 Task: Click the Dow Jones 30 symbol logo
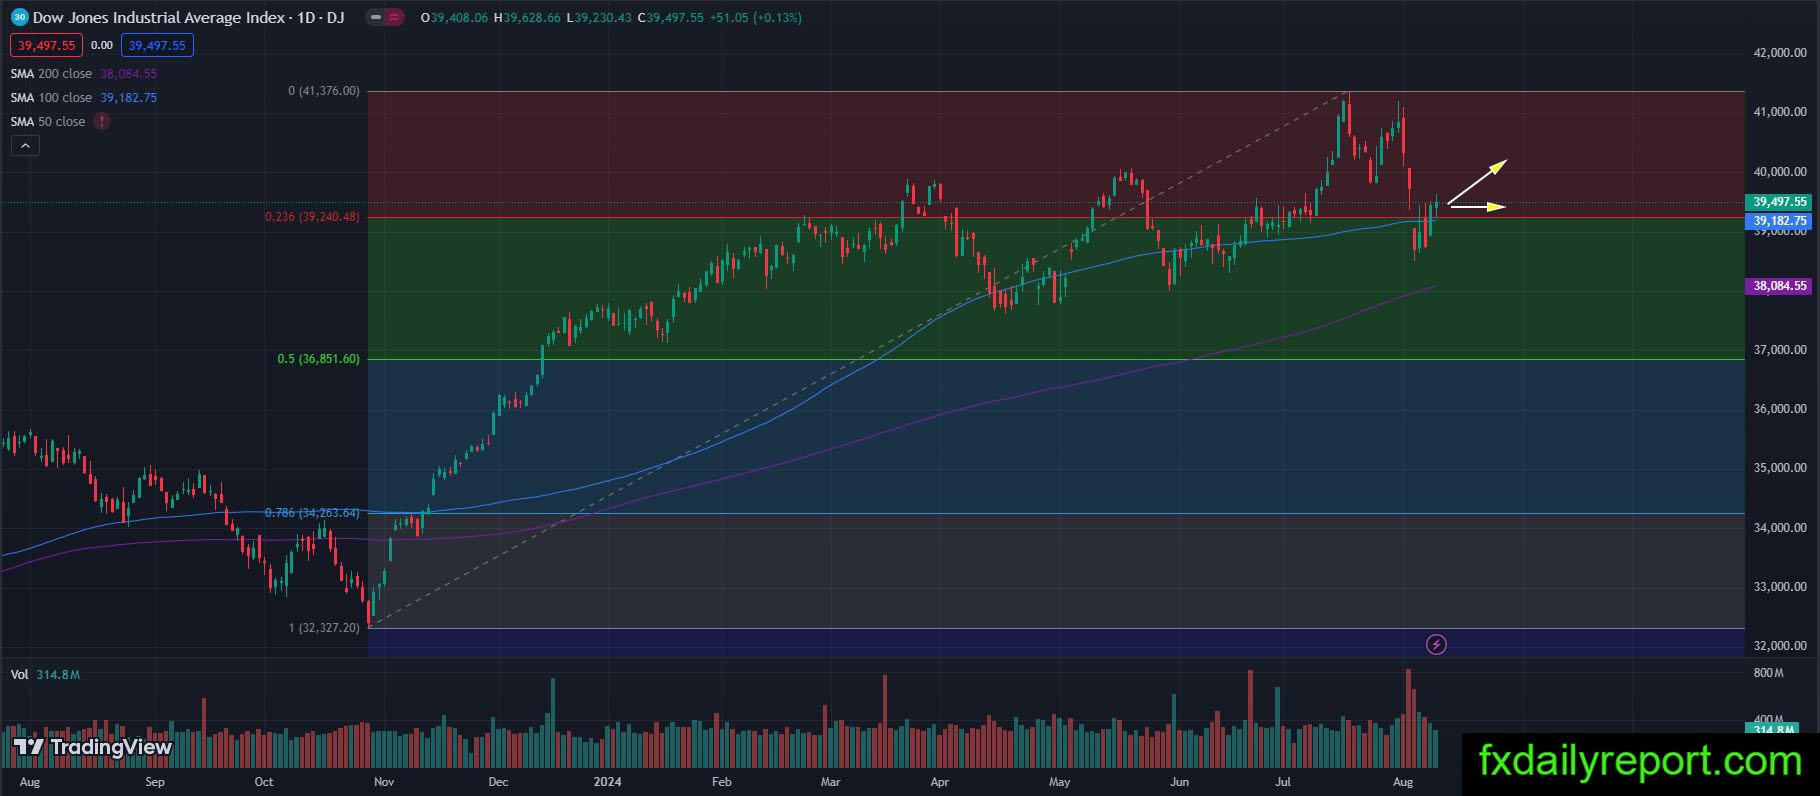tap(19, 17)
